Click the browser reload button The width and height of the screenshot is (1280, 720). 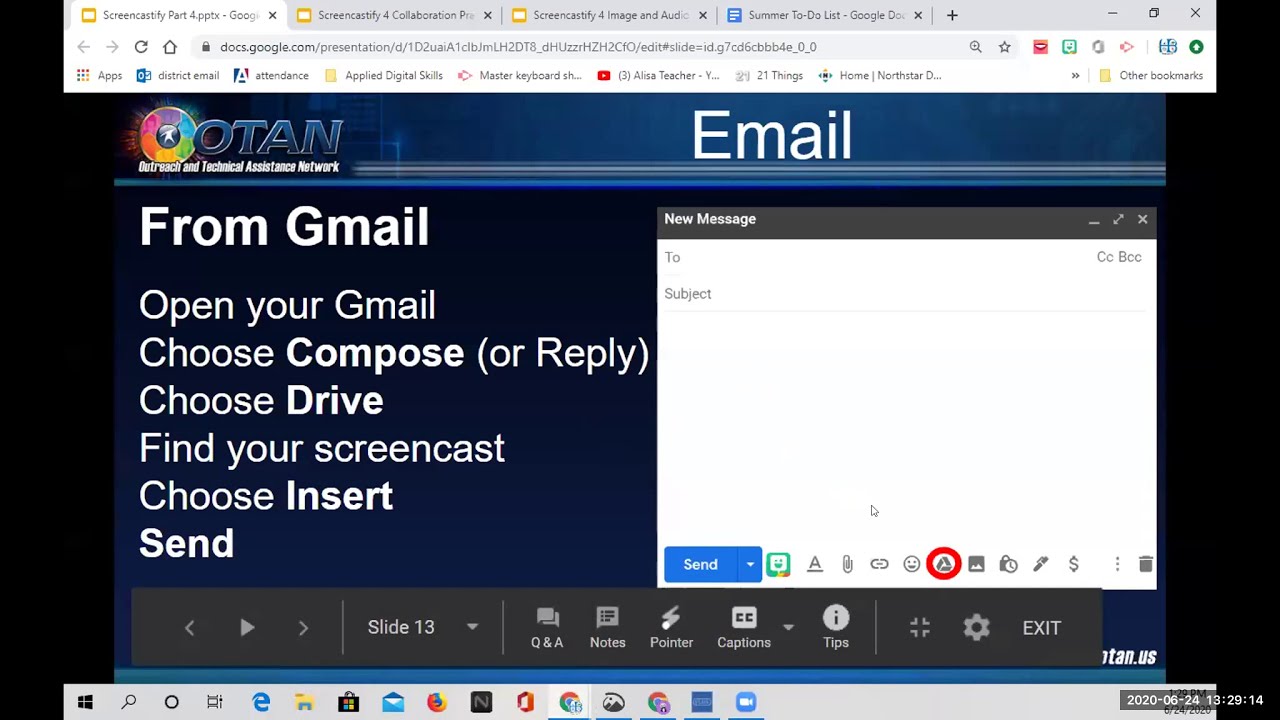tap(141, 47)
